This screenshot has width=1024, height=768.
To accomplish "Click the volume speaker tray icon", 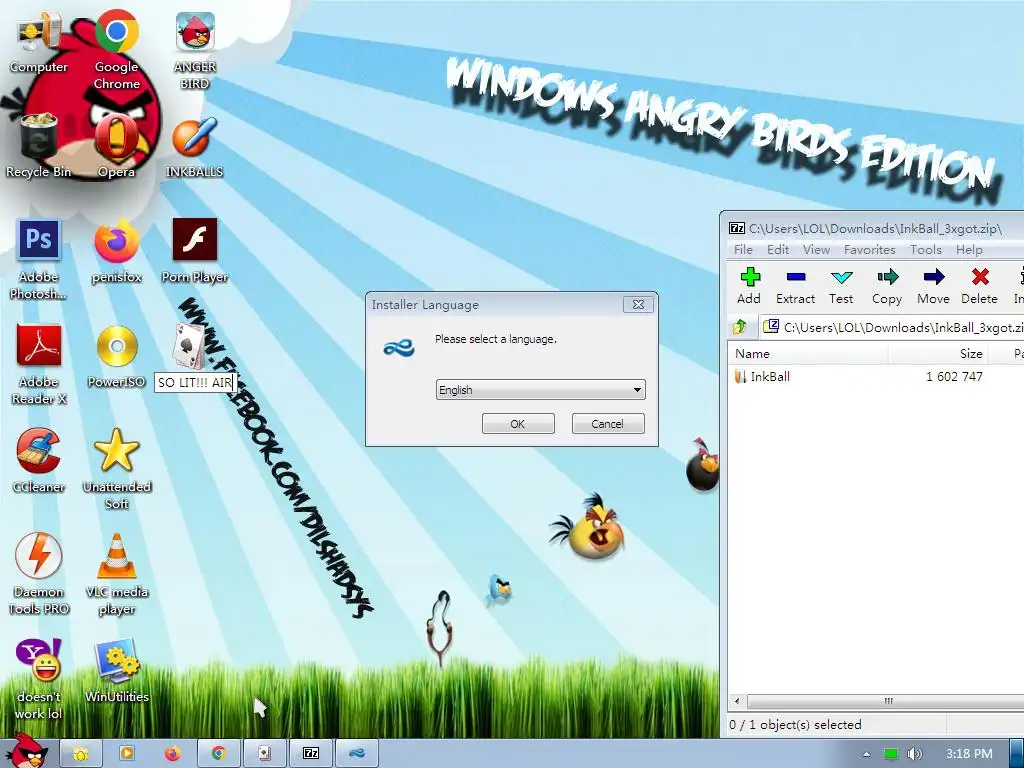I will click(914, 754).
